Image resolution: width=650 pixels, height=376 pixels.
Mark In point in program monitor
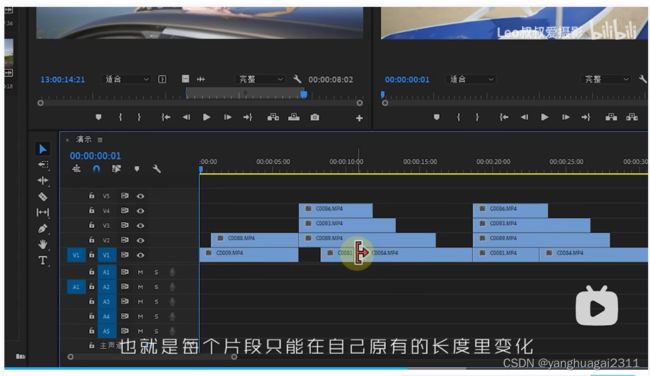pos(458,117)
